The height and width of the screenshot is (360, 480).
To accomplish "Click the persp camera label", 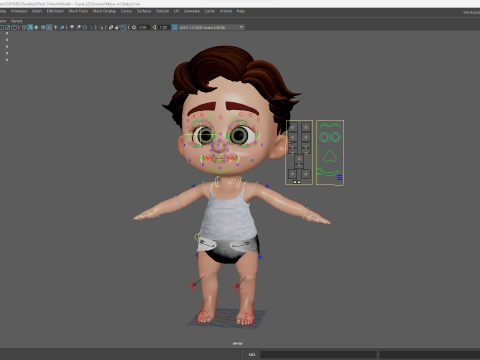I will point(237,343).
